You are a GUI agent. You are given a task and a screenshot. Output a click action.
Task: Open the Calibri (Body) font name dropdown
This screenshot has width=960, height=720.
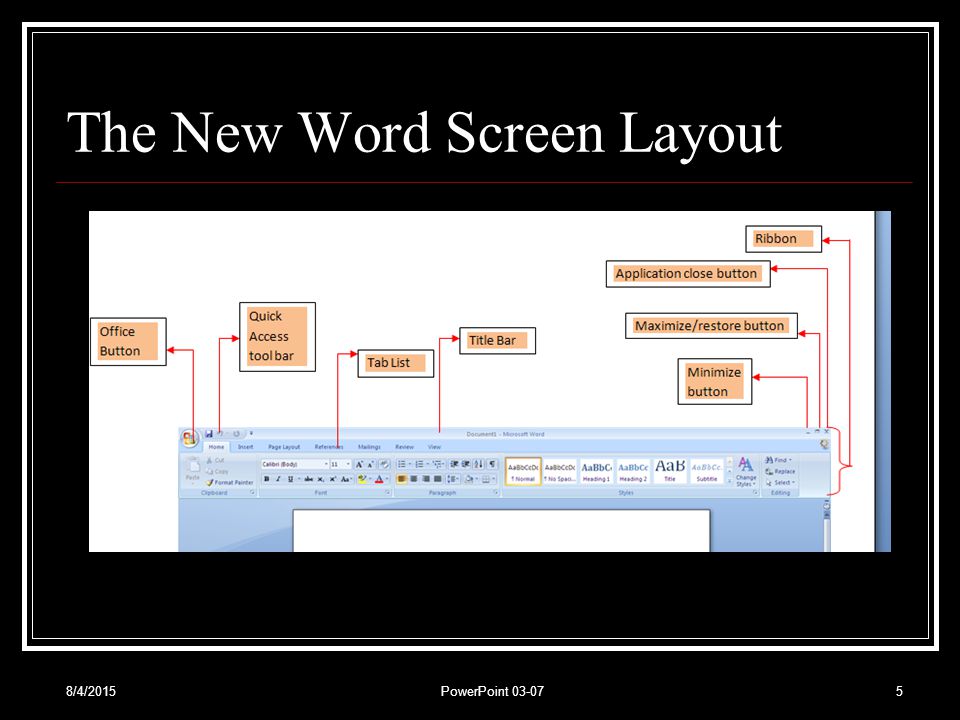point(326,465)
